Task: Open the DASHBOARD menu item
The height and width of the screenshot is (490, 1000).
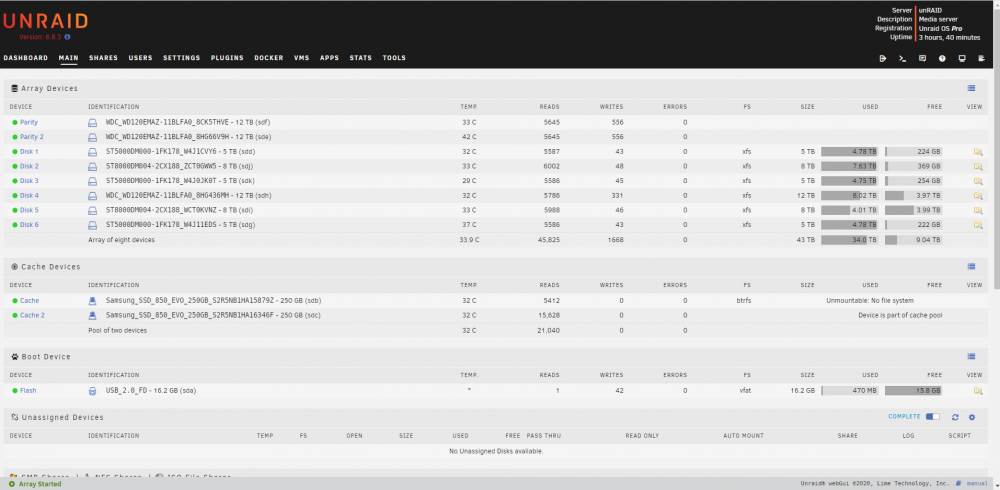Action: (x=26, y=58)
